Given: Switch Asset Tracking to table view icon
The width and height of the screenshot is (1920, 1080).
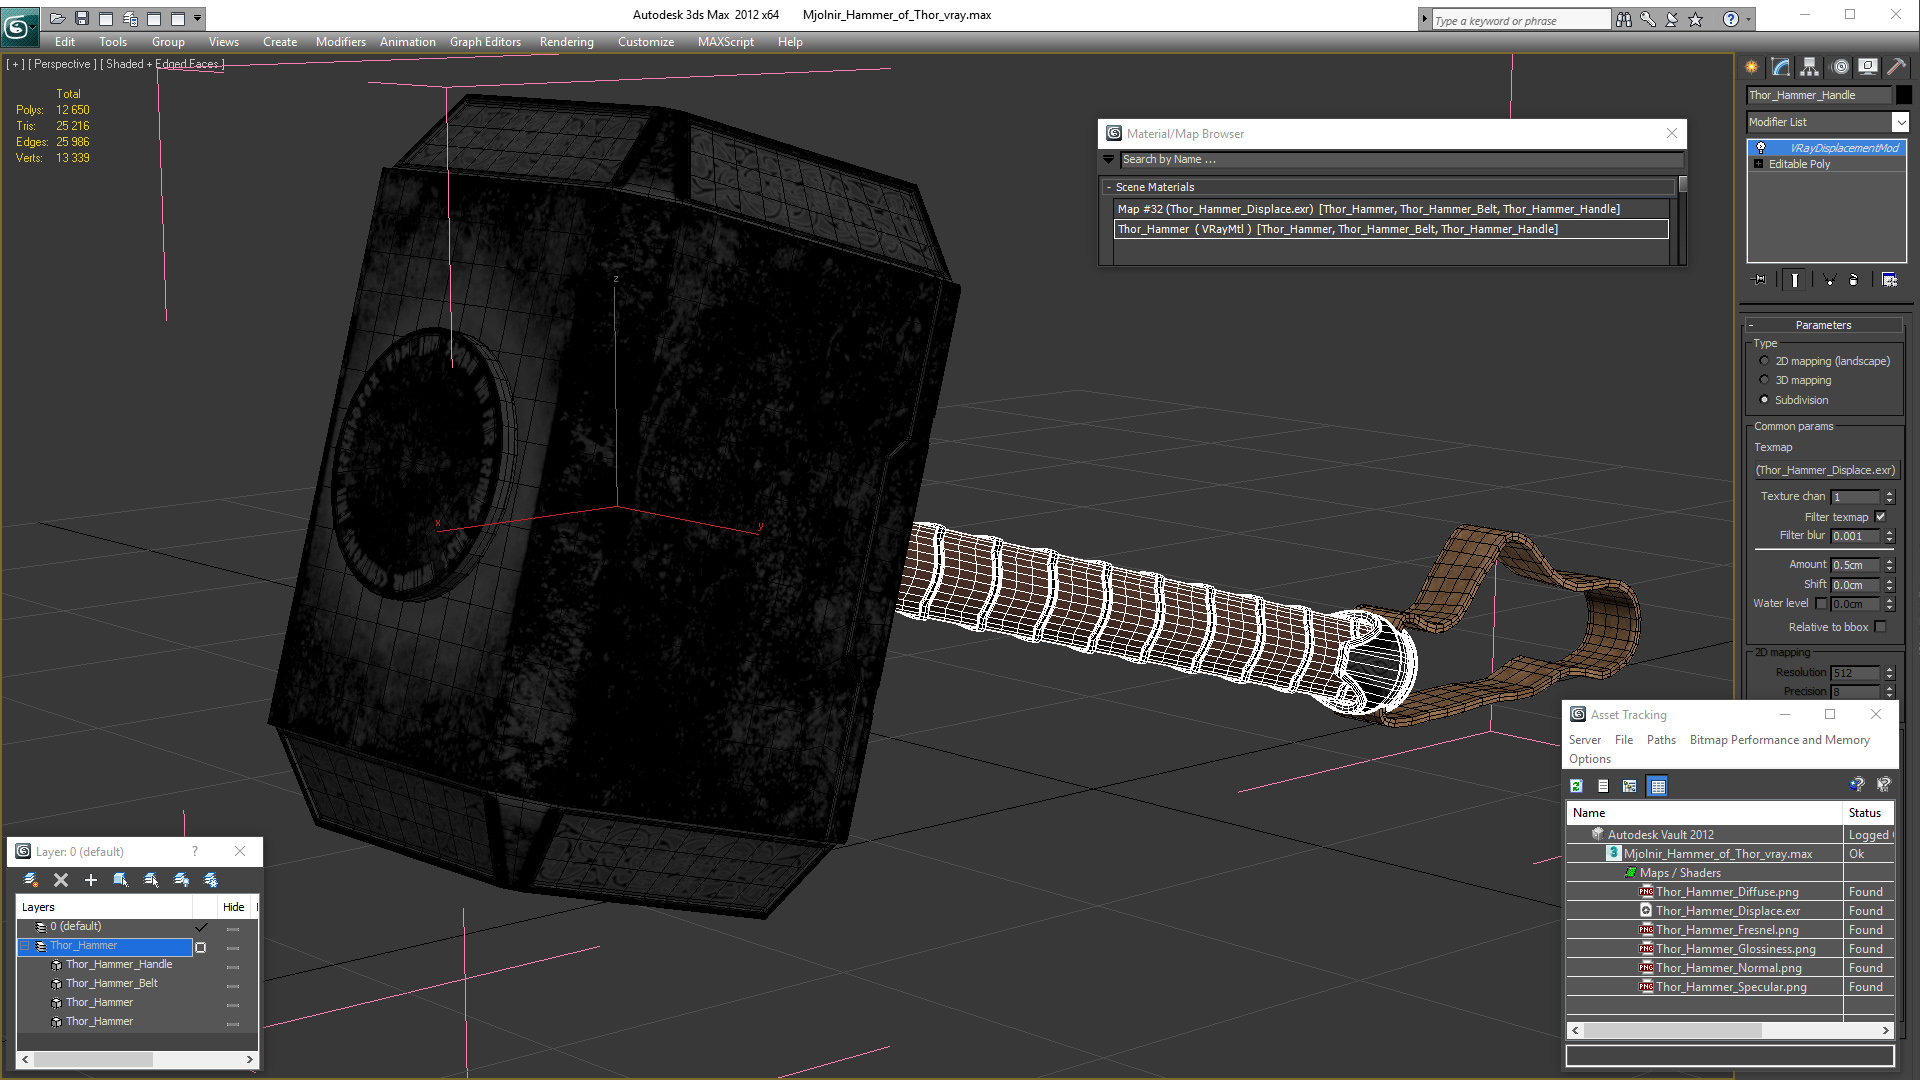Looking at the screenshot, I should tap(1657, 786).
